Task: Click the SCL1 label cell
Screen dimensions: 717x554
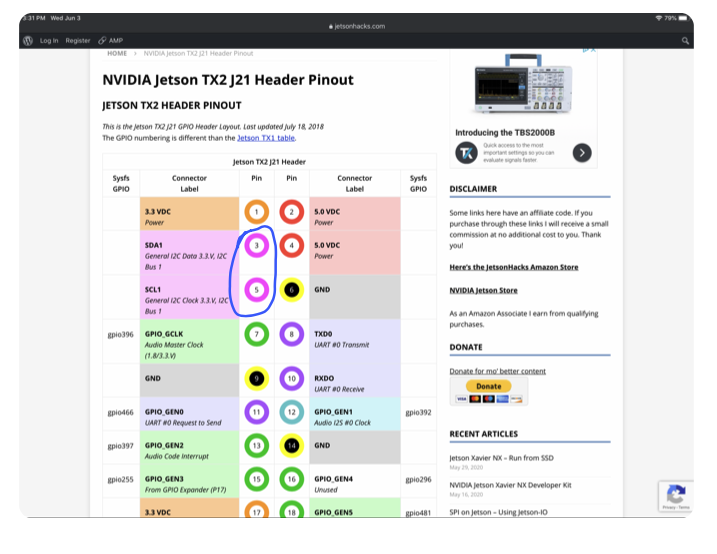Action: point(189,297)
